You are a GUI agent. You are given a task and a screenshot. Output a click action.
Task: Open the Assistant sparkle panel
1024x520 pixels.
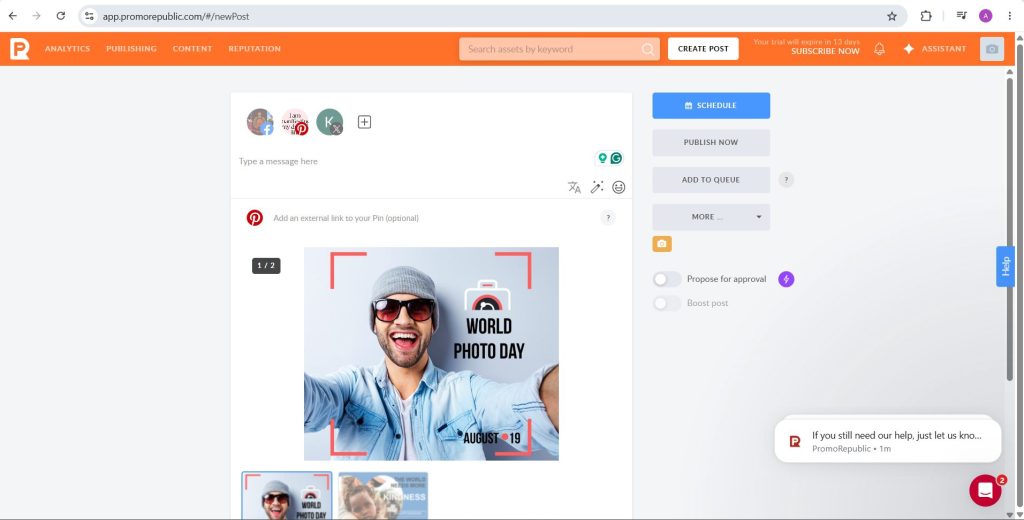click(934, 49)
